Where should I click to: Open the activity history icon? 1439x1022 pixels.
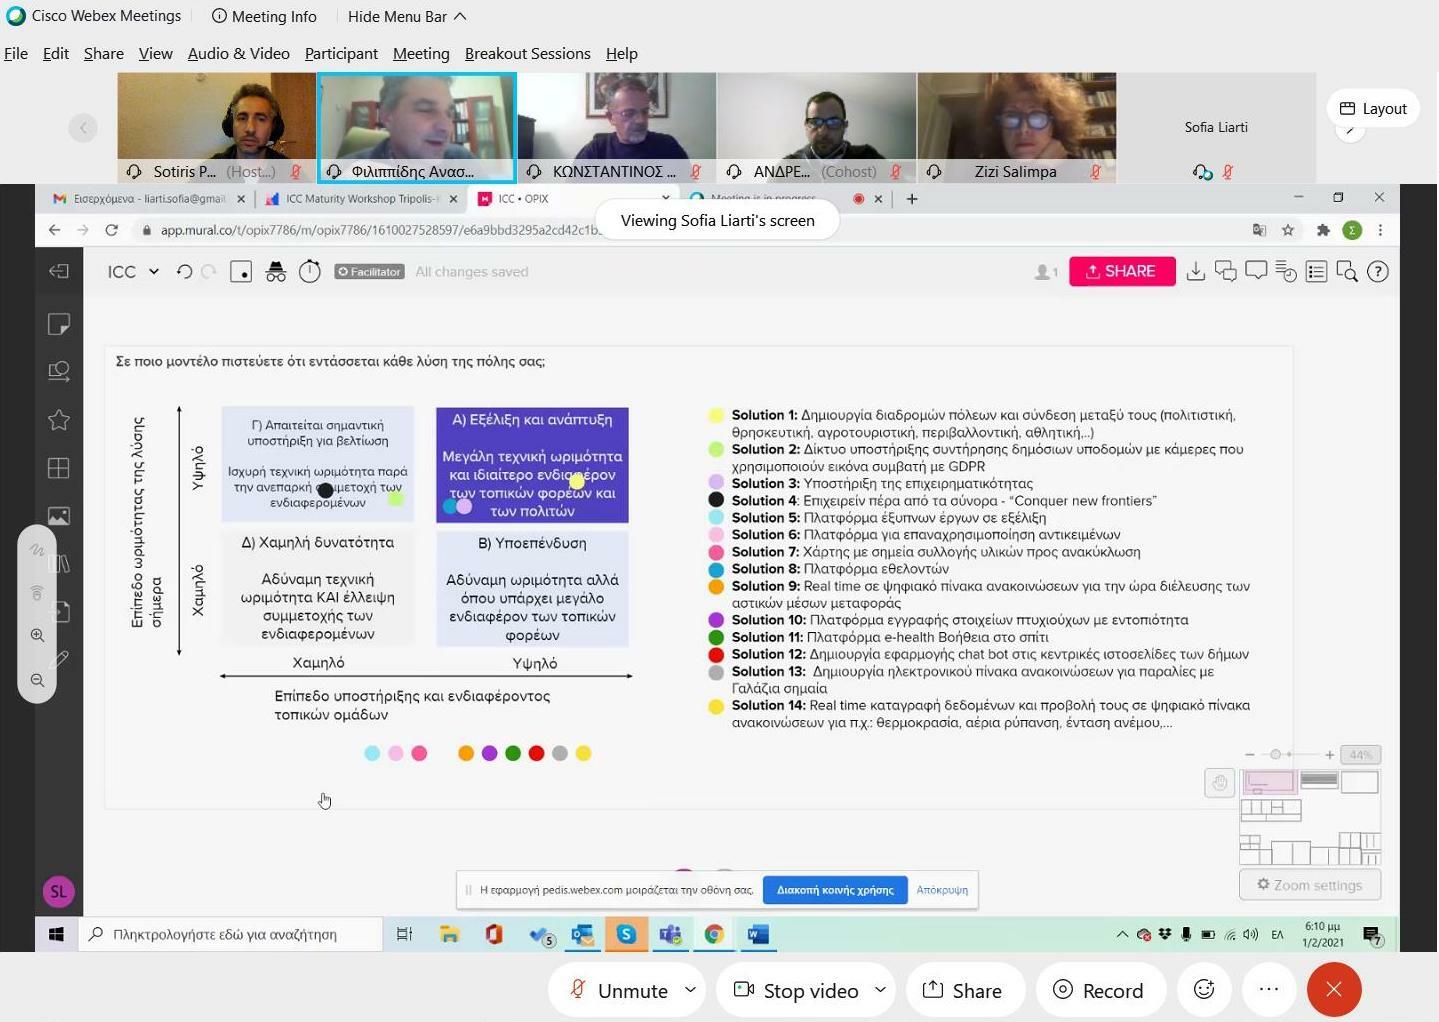pyautogui.click(x=1286, y=271)
